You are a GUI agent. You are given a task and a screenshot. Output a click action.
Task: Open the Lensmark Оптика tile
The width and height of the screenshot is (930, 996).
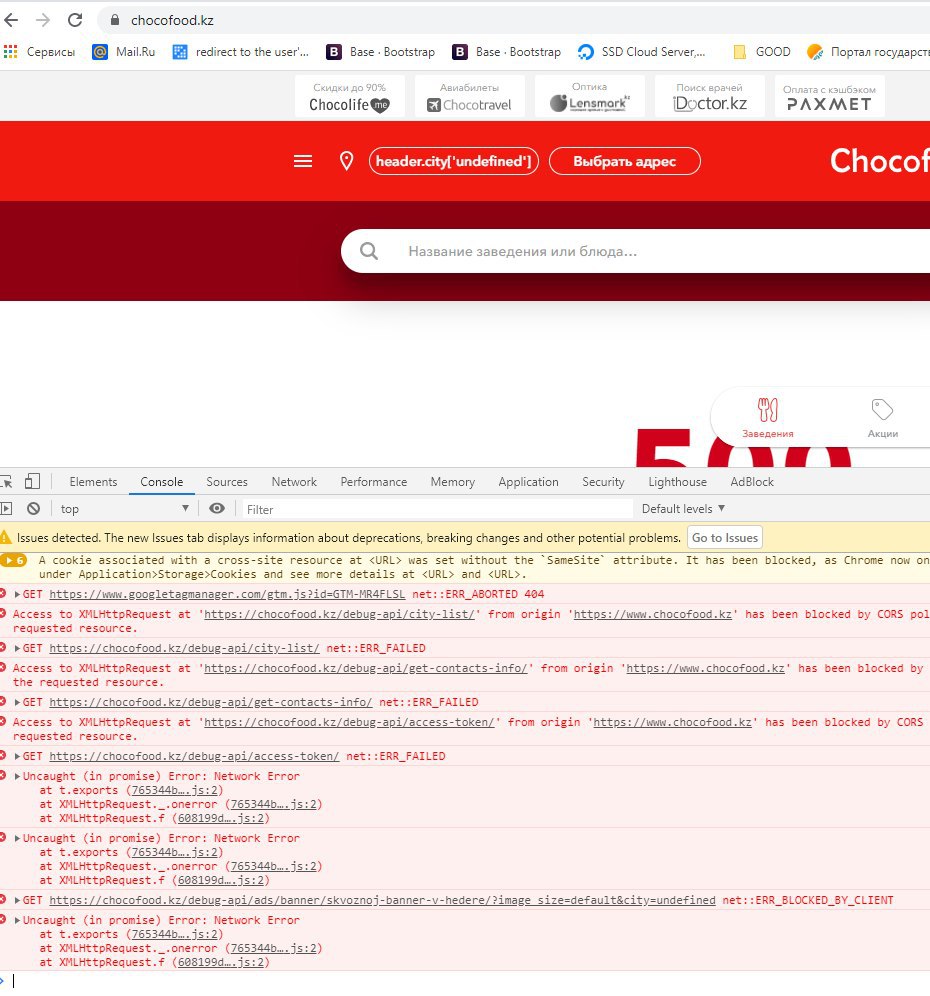(590, 97)
